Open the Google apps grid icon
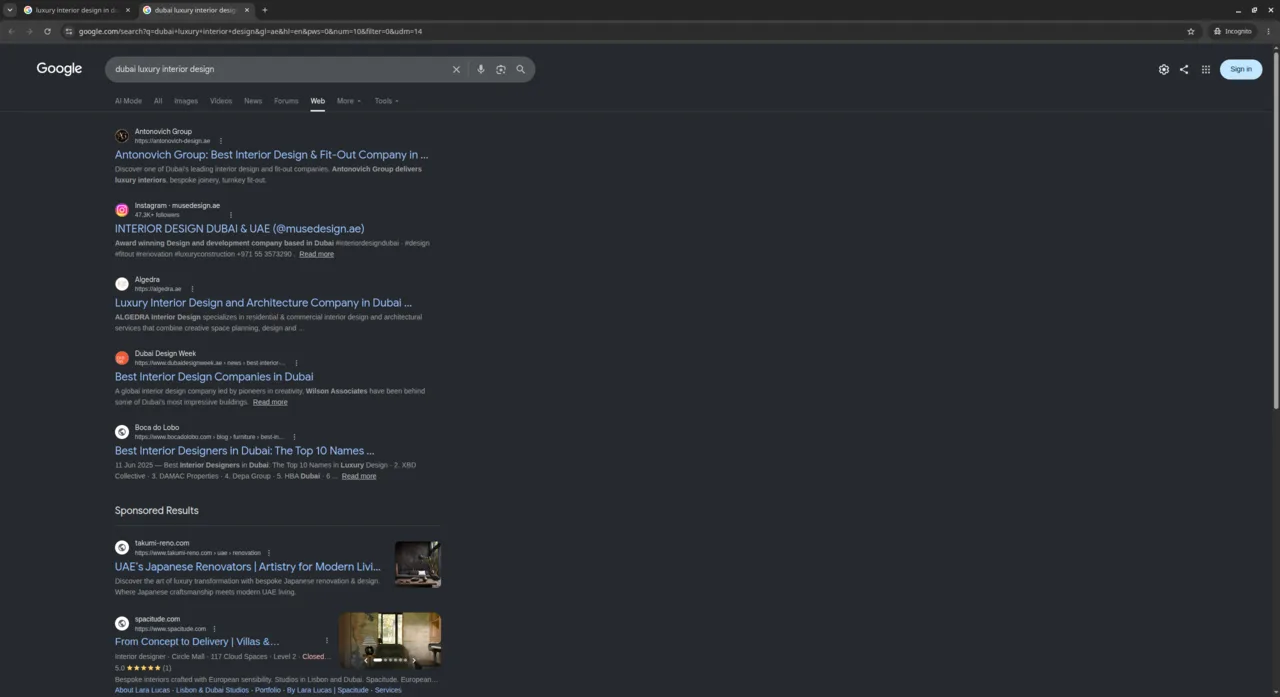 pos(1206,70)
